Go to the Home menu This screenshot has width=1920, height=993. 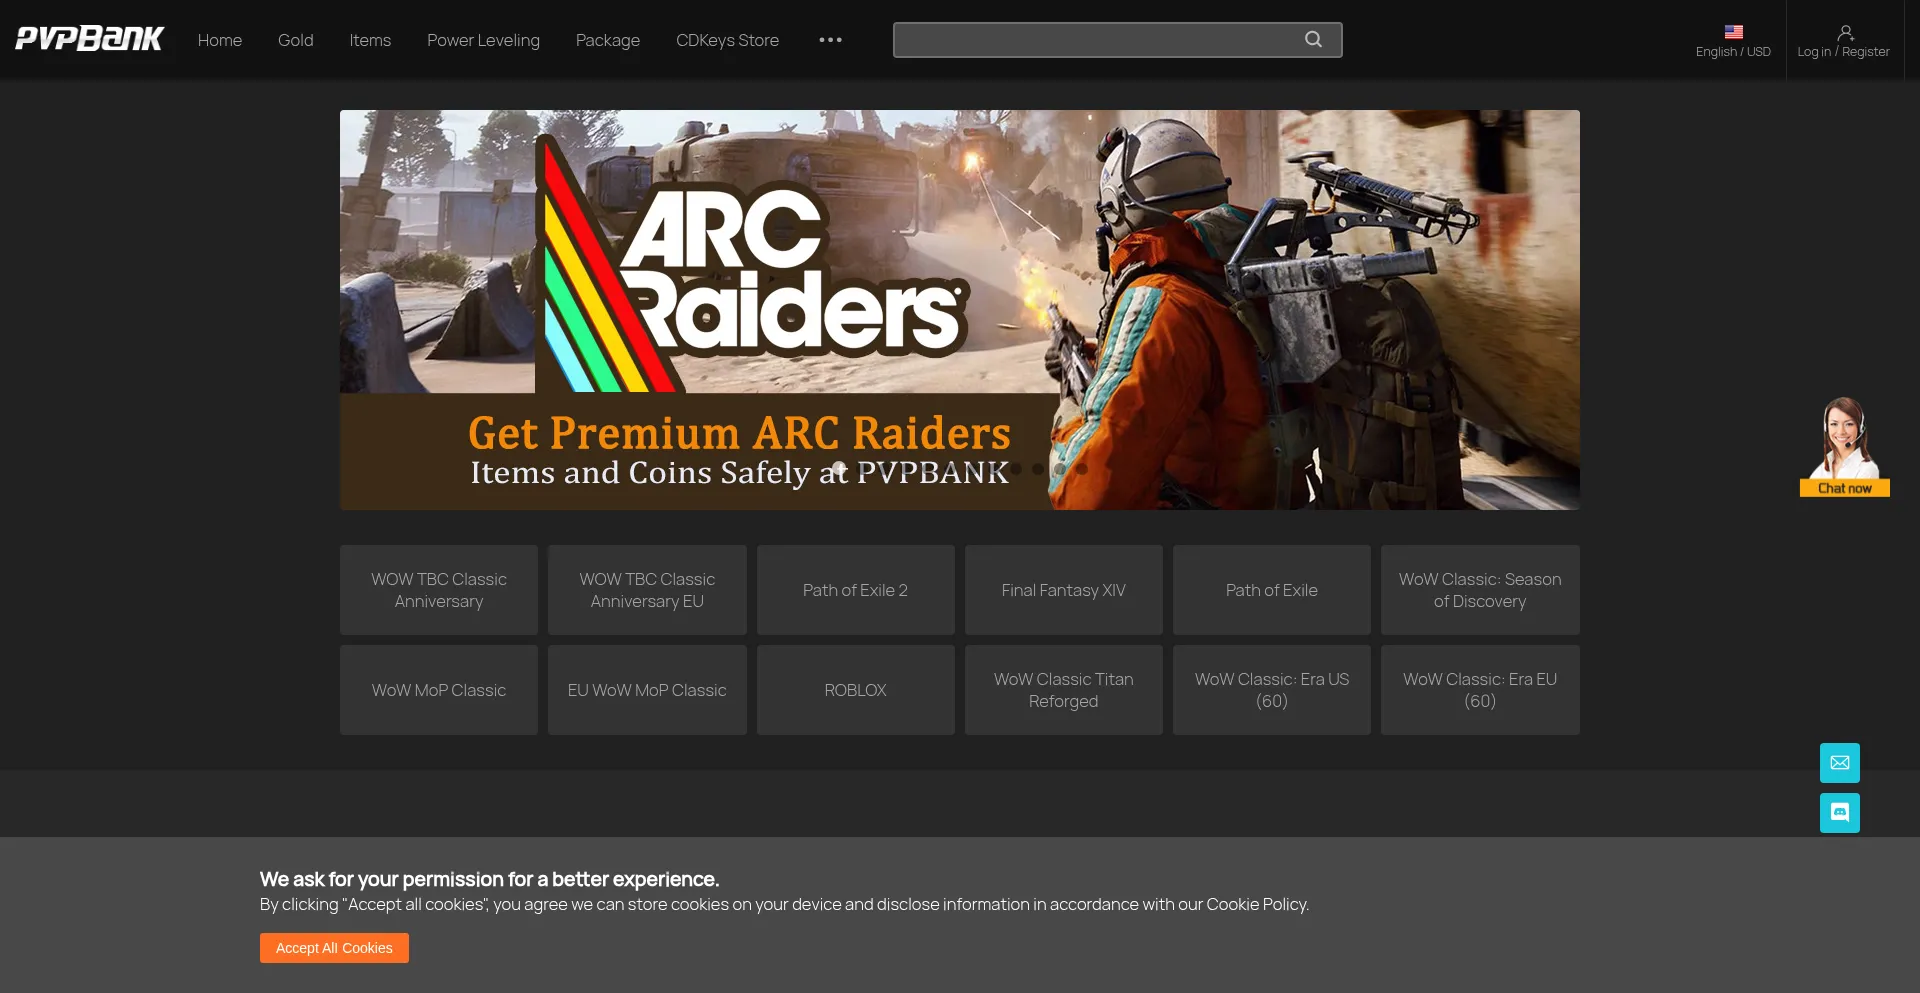click(x=220, y=40)
